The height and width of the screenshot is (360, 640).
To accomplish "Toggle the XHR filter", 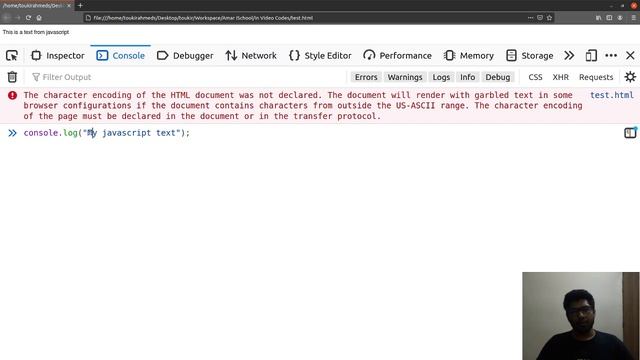I will 560,77.
